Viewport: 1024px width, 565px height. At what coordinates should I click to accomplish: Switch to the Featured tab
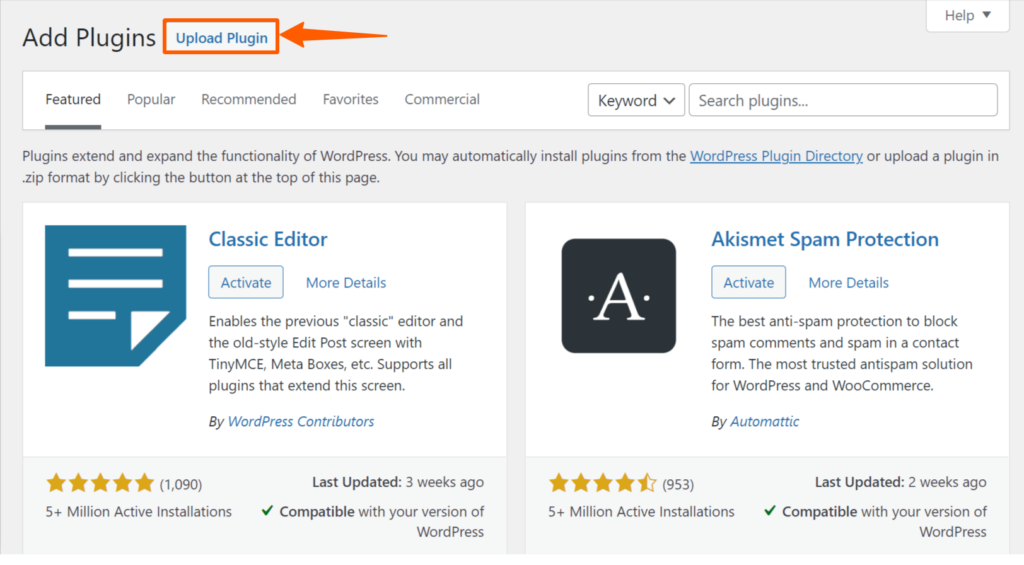click(x=72, y=99)
